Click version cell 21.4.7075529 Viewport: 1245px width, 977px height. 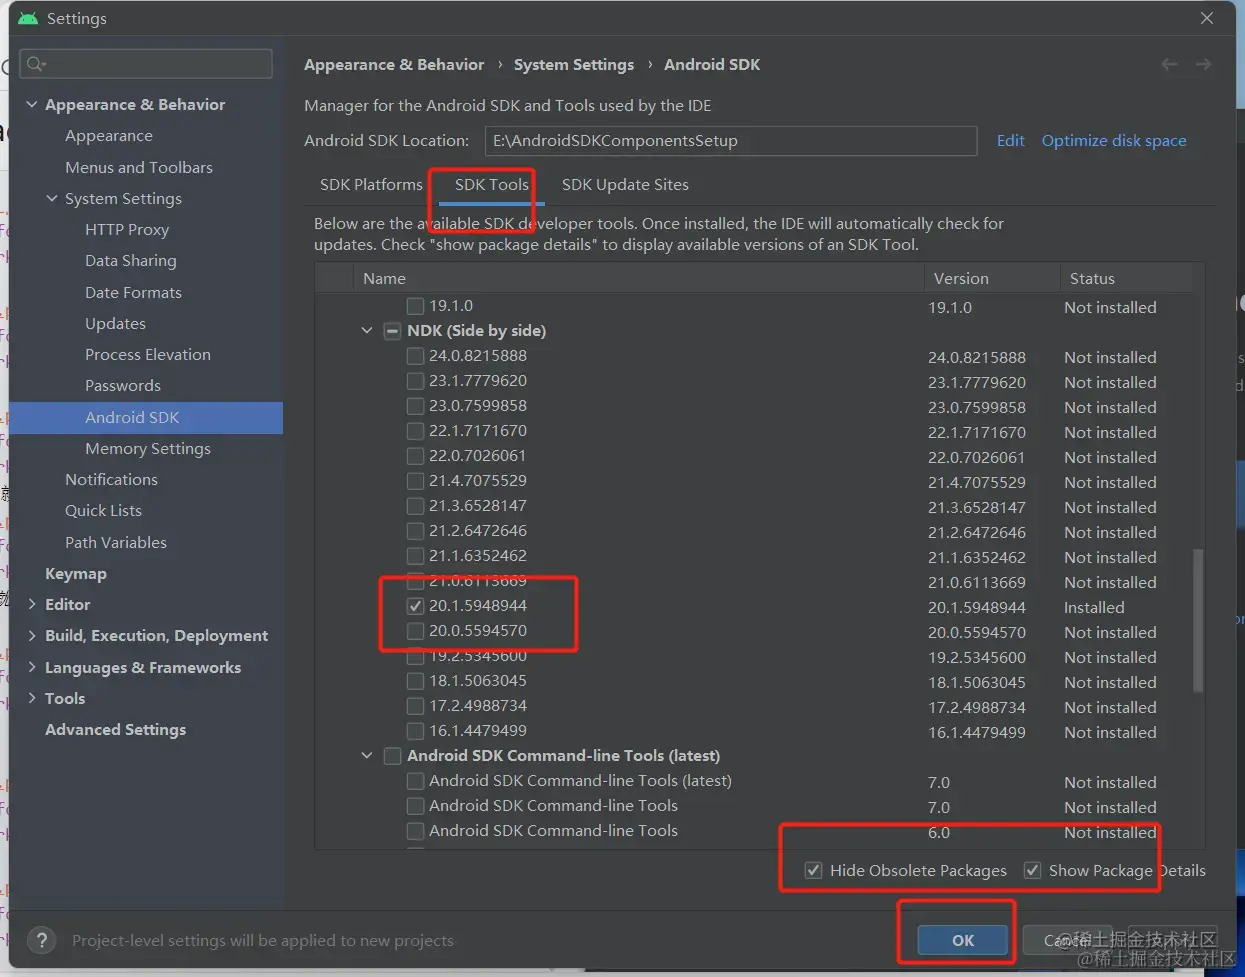point(977,482)
